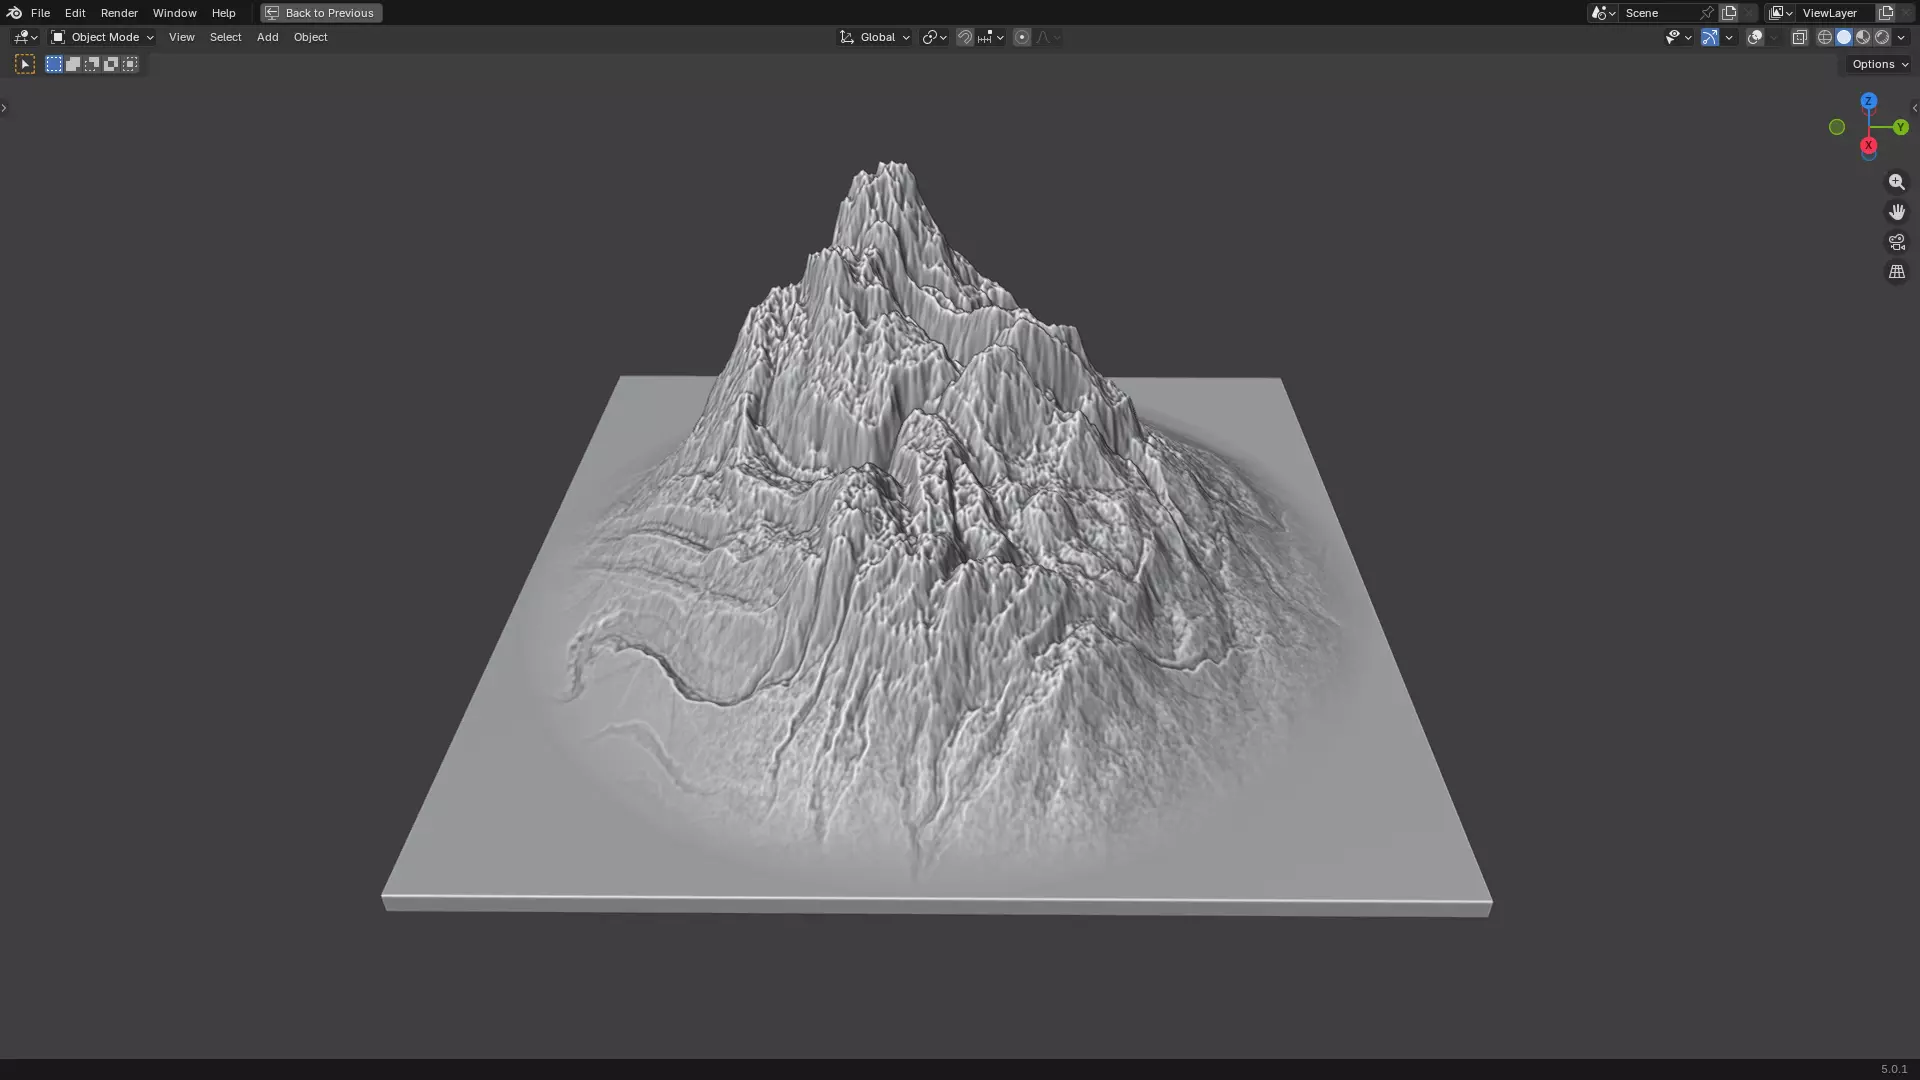Viewport: 1920px width, 1080px height.
Task: Open the Window menu
Action: pos(174,13)
